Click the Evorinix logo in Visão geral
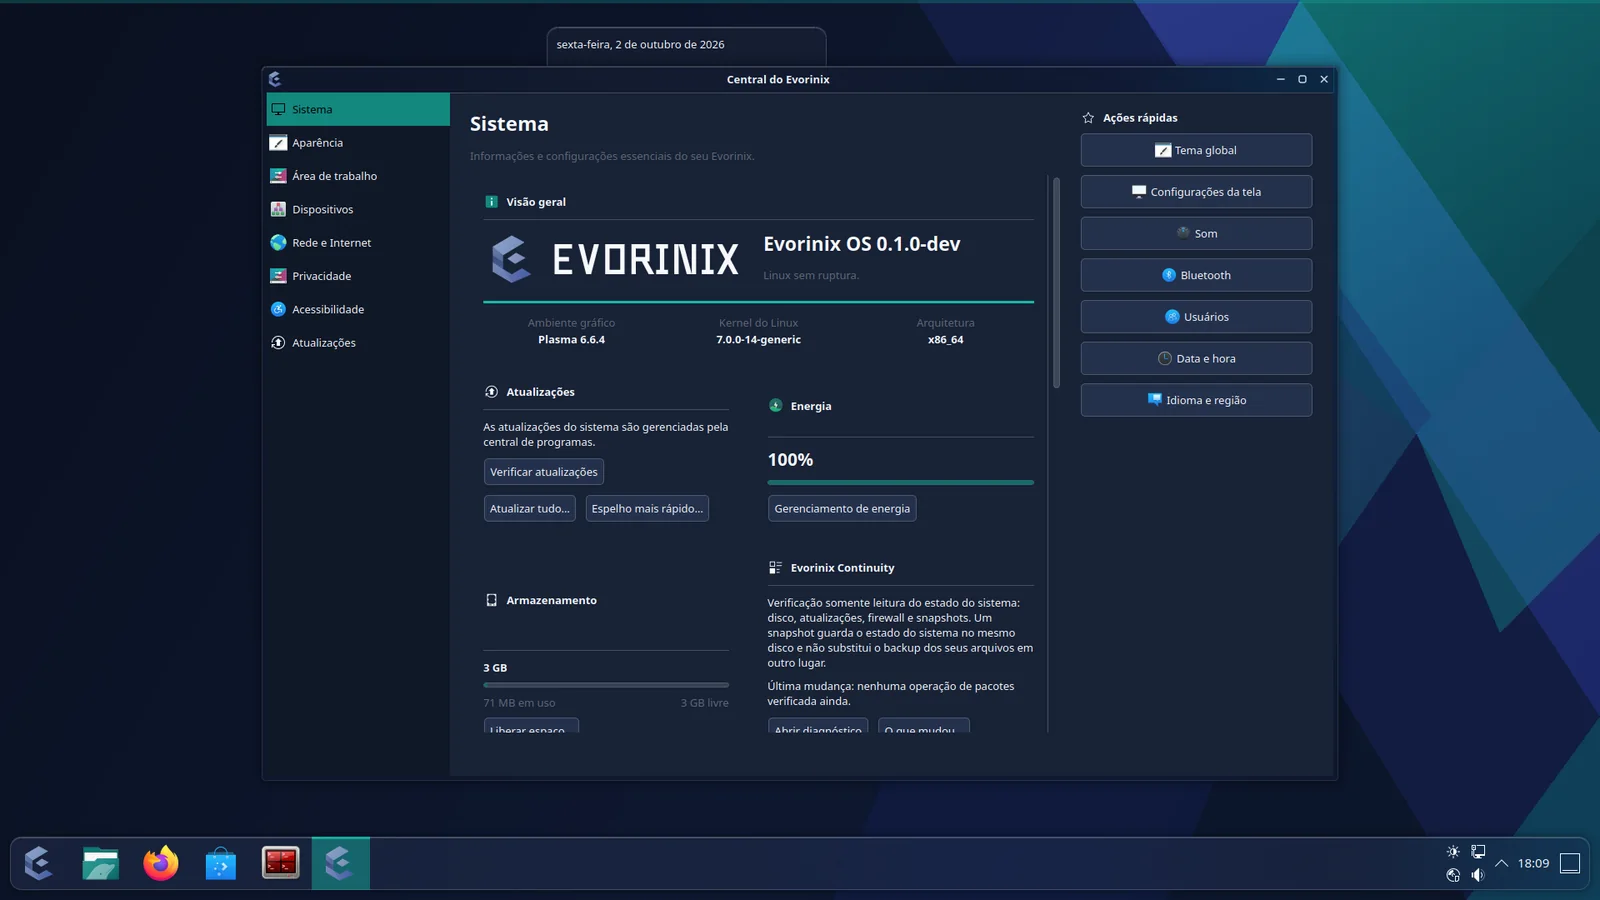Viewport: 1600px width, 900px height. point(615,259)
